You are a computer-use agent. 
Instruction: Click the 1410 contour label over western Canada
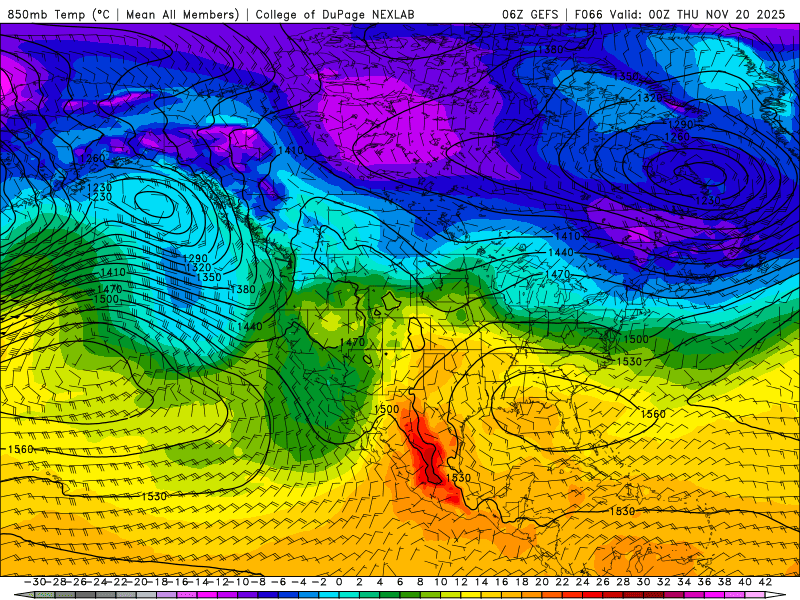coord(291,151)
